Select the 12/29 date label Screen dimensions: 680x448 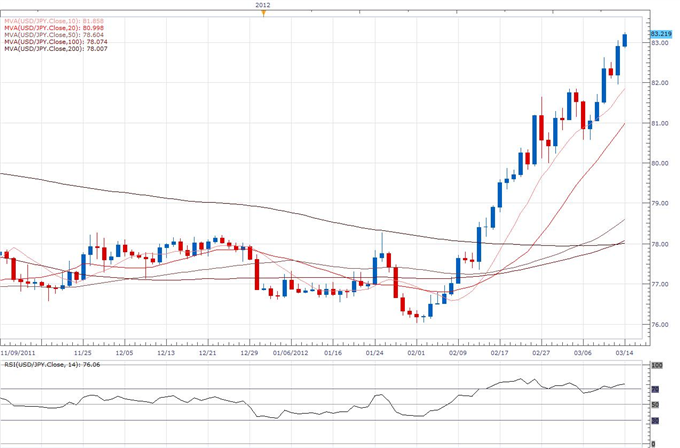coord(248,352)
